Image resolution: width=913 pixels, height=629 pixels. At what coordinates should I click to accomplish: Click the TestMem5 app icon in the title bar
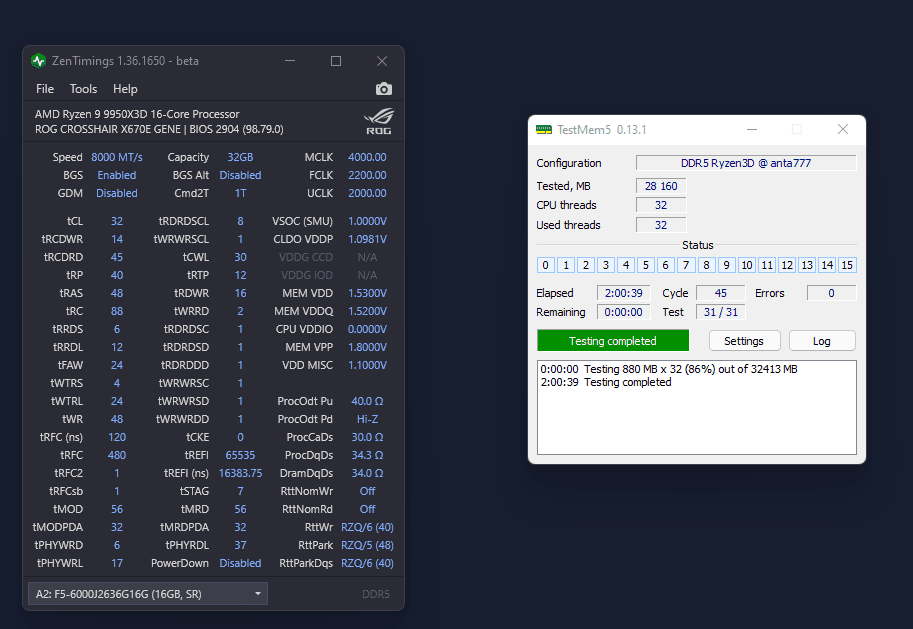544,129
